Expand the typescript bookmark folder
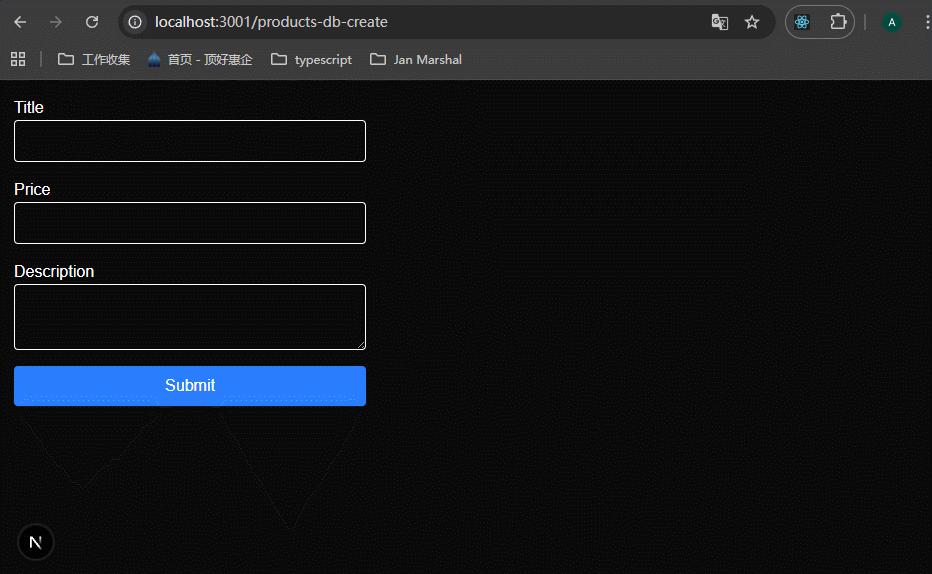Viewport: 932px width, 574px height. (x=312, y=59)
